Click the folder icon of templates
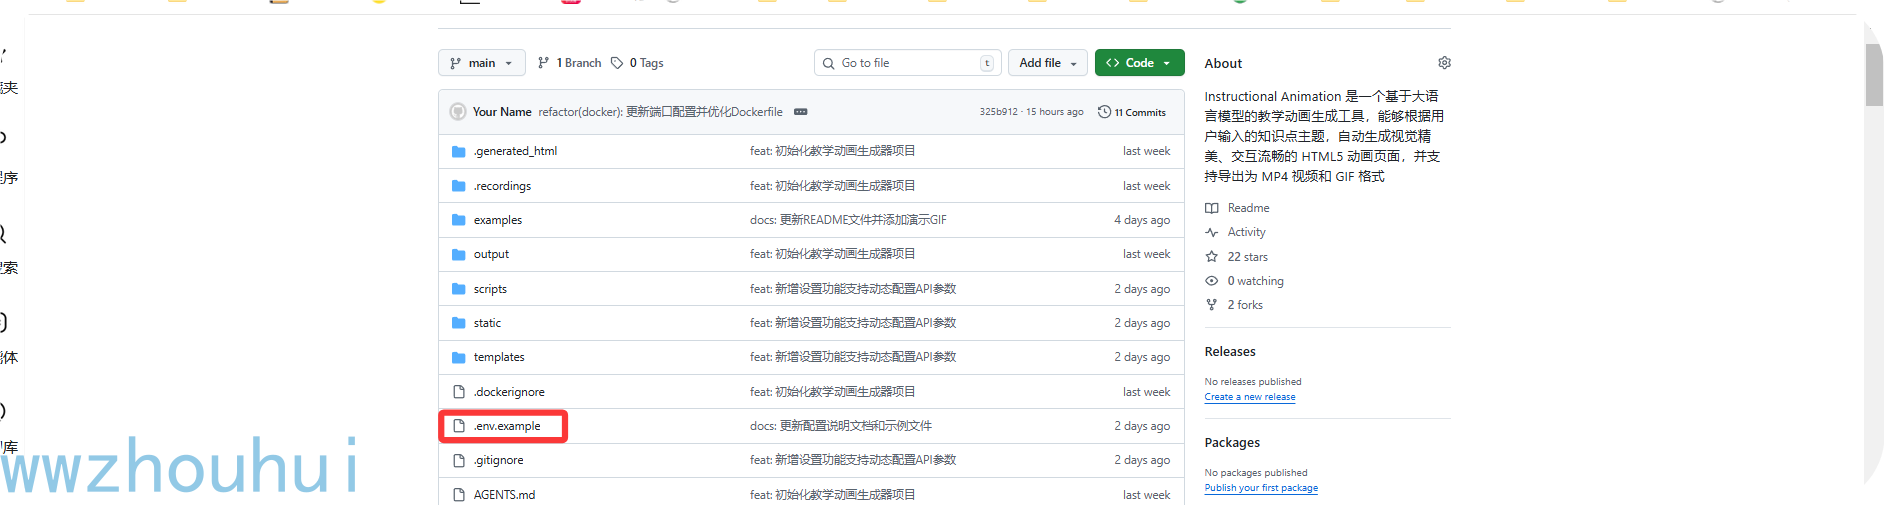 coord(459,357)
